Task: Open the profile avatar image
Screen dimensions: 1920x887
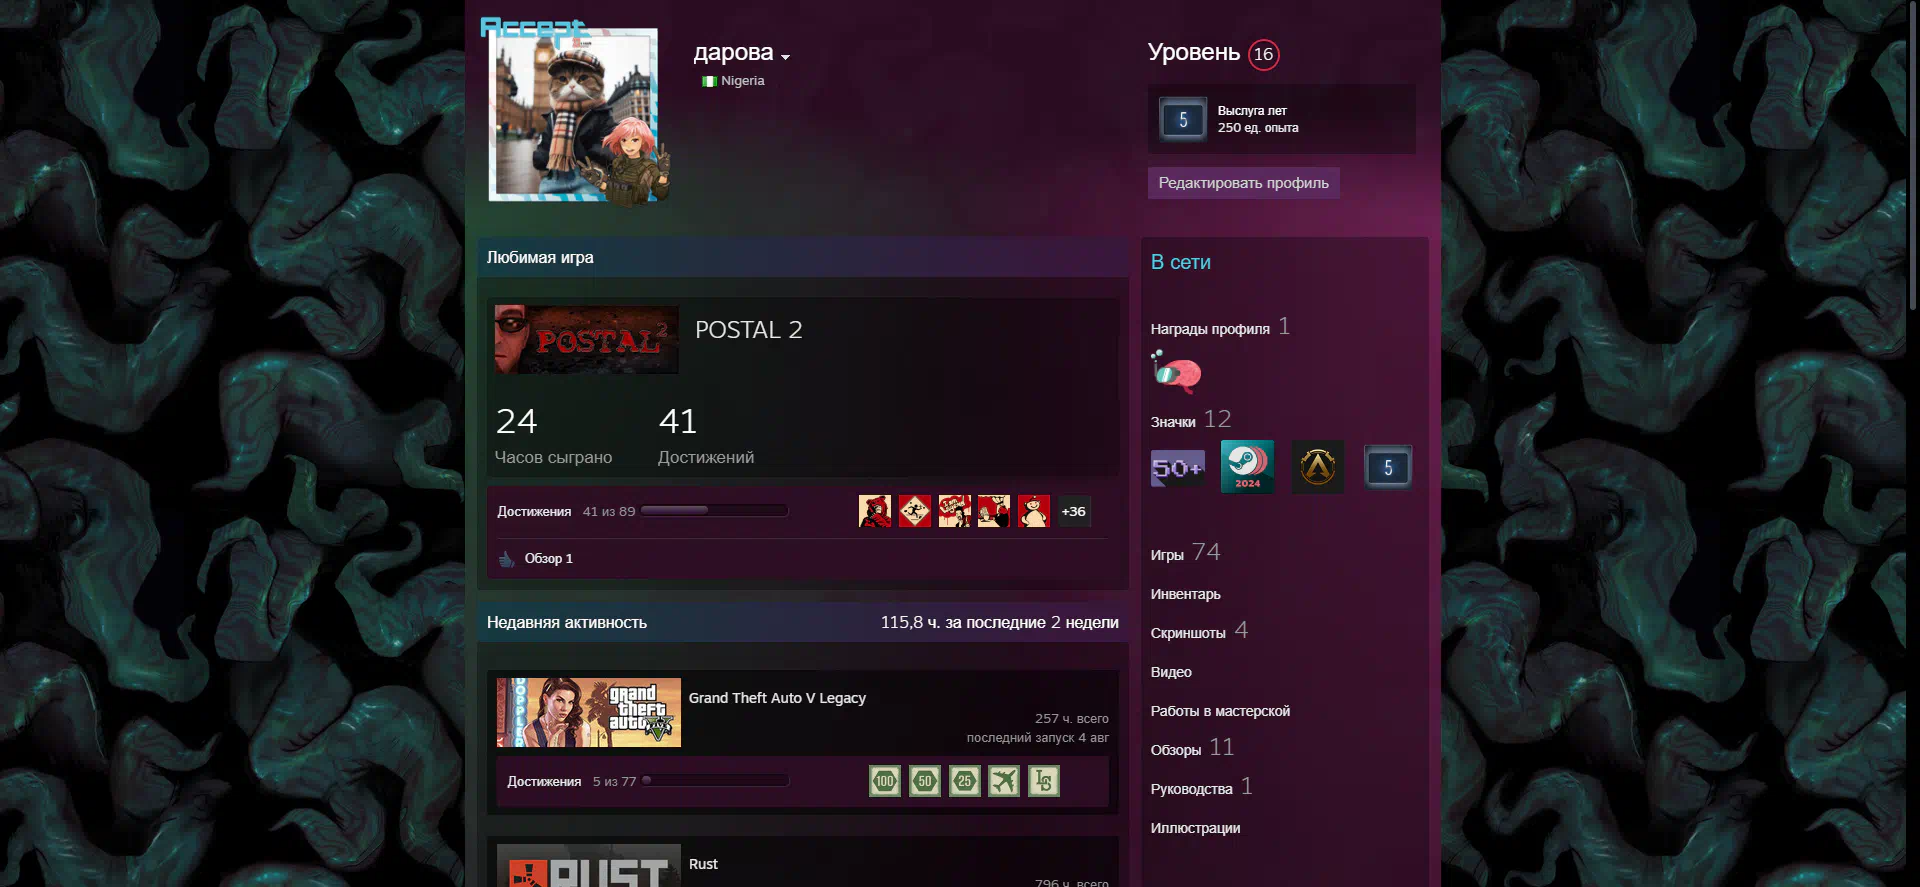Action: coord(573,115)
